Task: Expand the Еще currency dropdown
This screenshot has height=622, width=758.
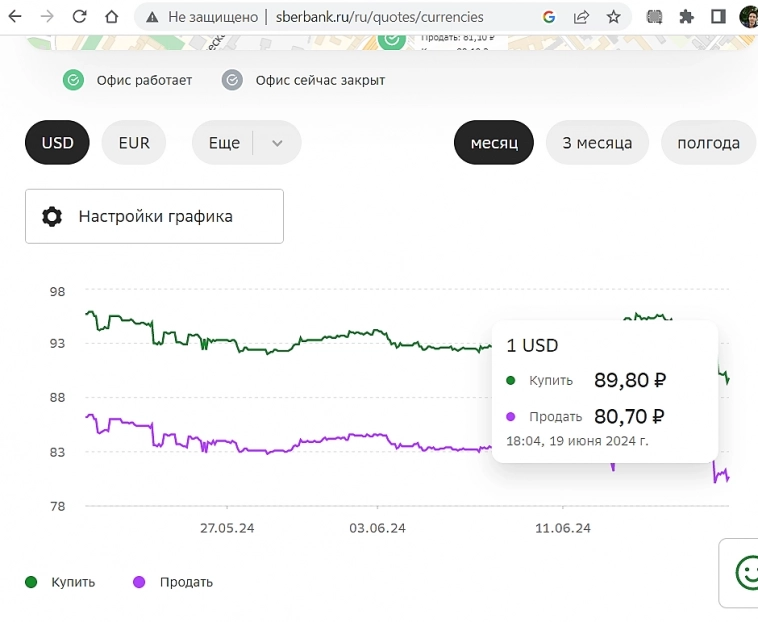Action: click(224, 143)
